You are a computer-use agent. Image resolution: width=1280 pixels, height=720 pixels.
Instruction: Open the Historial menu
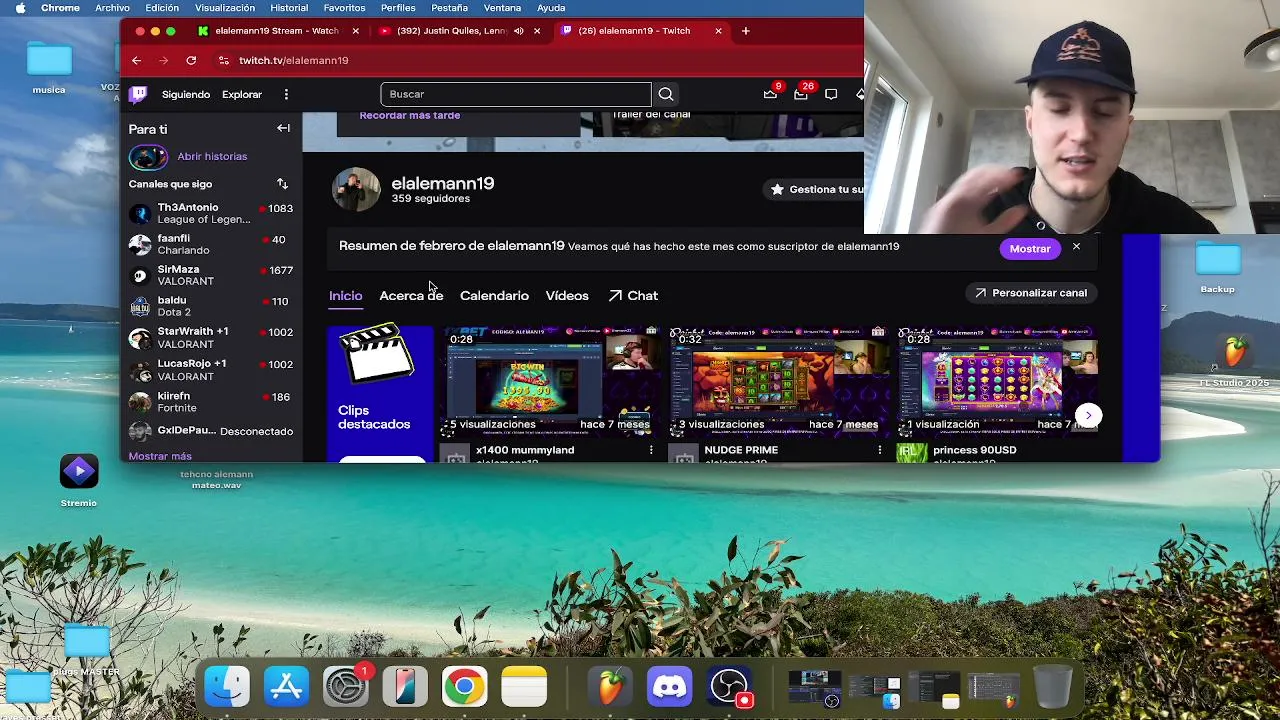pyautogui.click(x=289, y=8)
